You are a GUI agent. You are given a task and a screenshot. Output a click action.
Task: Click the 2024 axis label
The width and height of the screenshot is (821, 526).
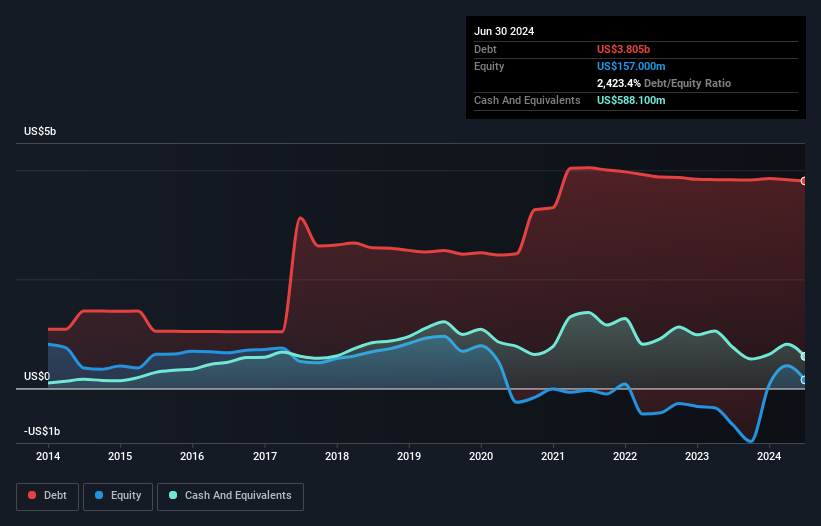tap(769, 456)
